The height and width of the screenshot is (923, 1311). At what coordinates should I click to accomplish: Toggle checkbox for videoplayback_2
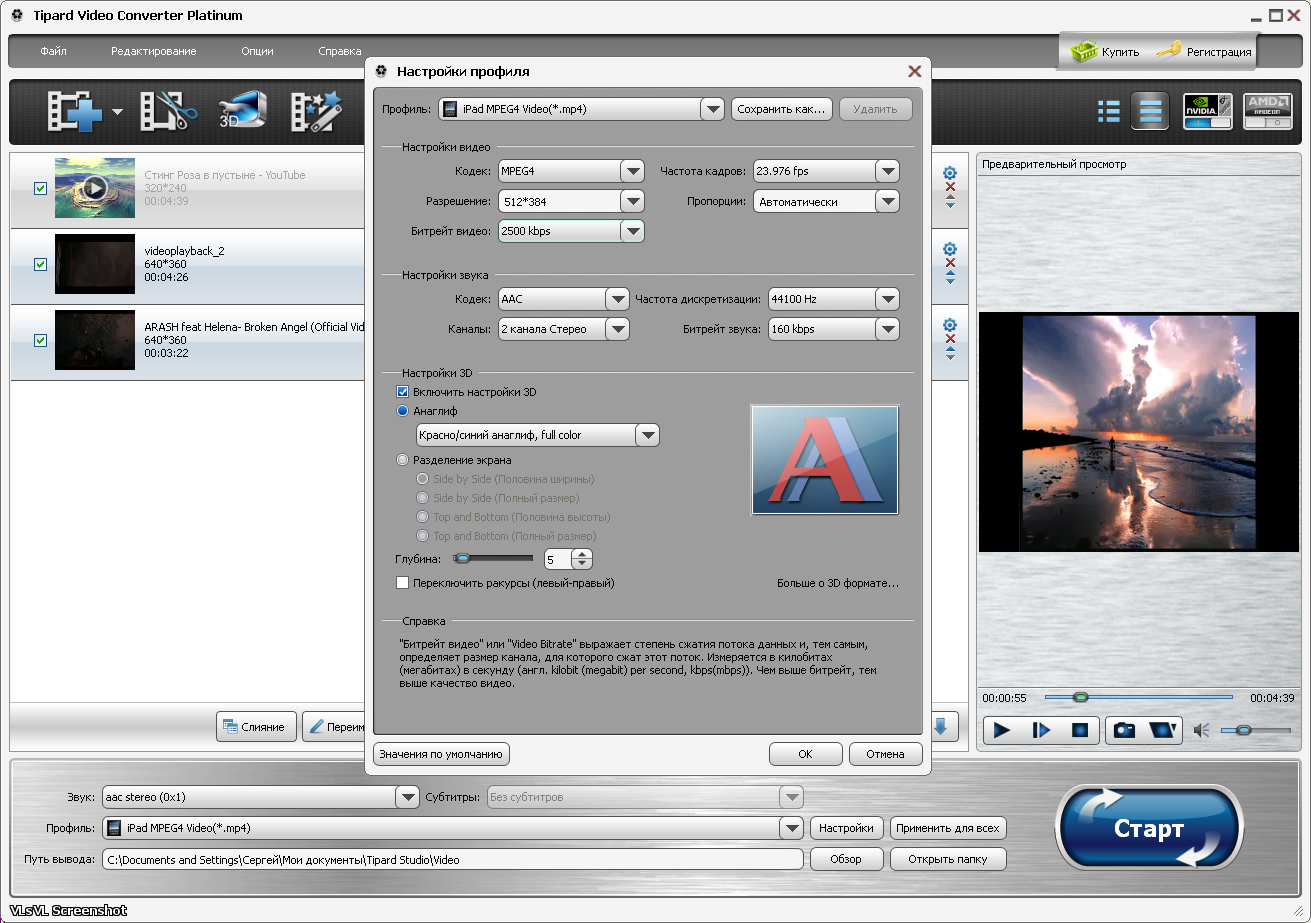click(x=41, y=264)
